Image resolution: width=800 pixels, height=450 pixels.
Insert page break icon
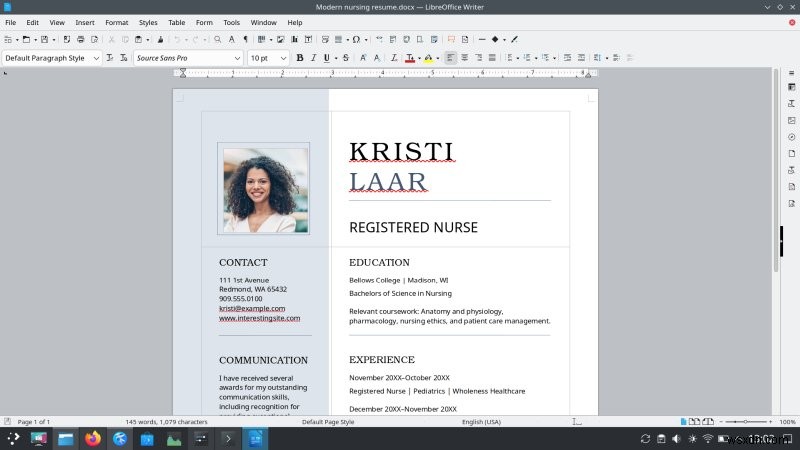click(325, 39)
